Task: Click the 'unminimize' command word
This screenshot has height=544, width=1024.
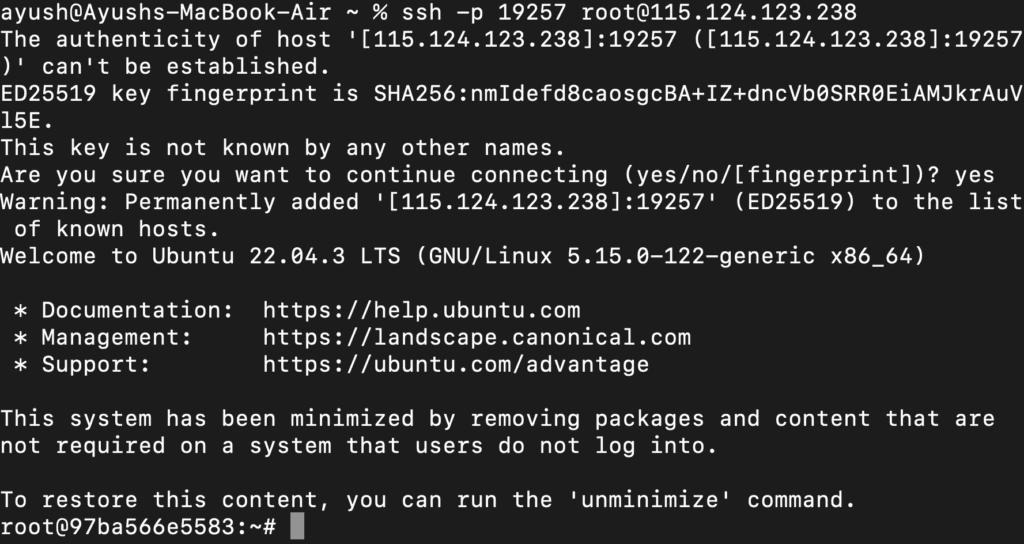Action: click(650, 500)
